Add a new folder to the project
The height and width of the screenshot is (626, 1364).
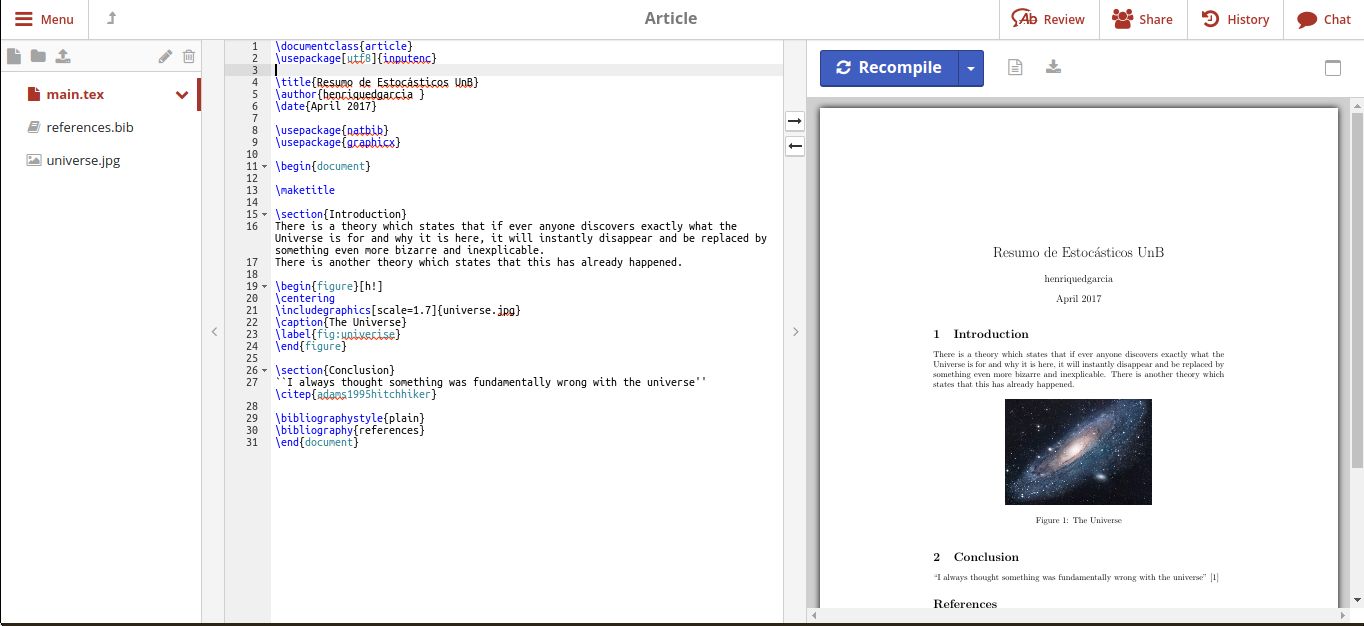(x=38, y=56)
